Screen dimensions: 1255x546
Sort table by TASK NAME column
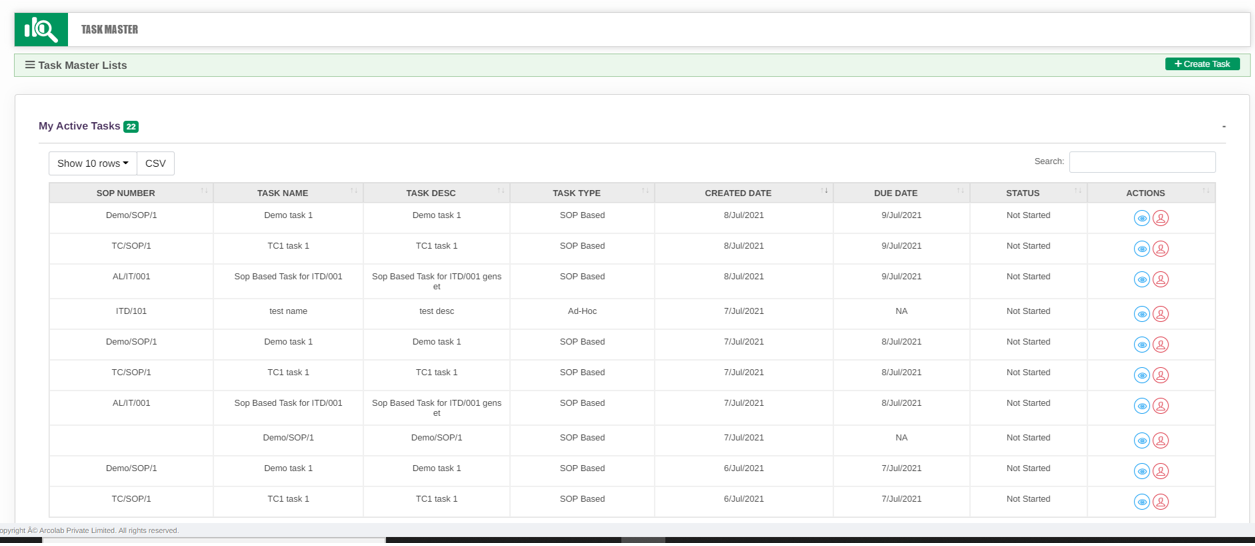(x=288, y=193)
